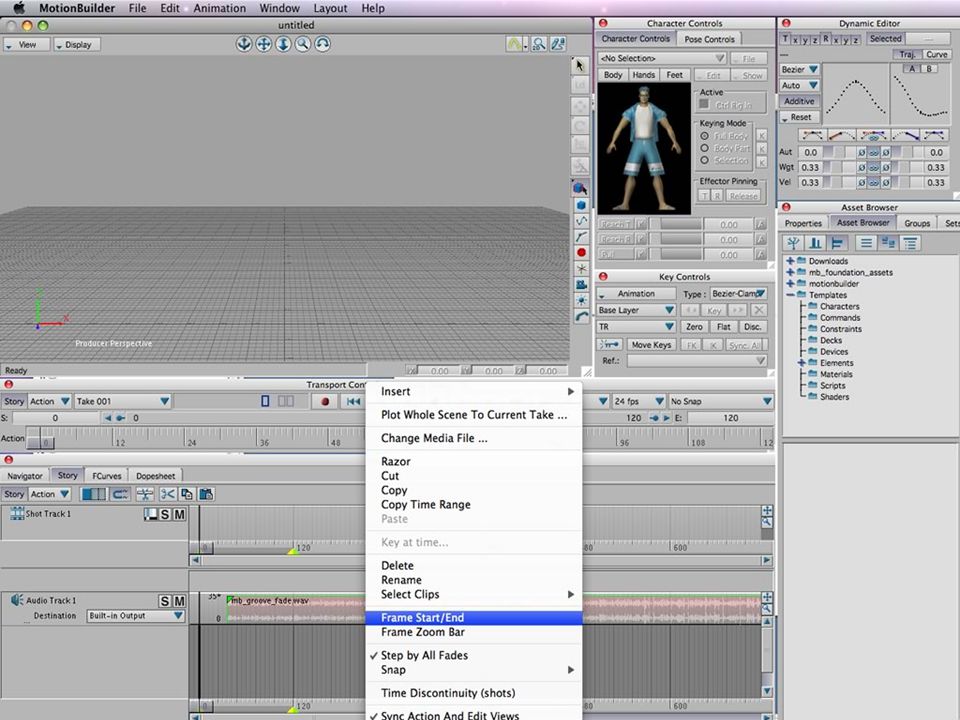Screen dimensions: 960x720
Task: Select Body Part keying mode radio button
Action: pyautogui.click(x=705, y=148)
